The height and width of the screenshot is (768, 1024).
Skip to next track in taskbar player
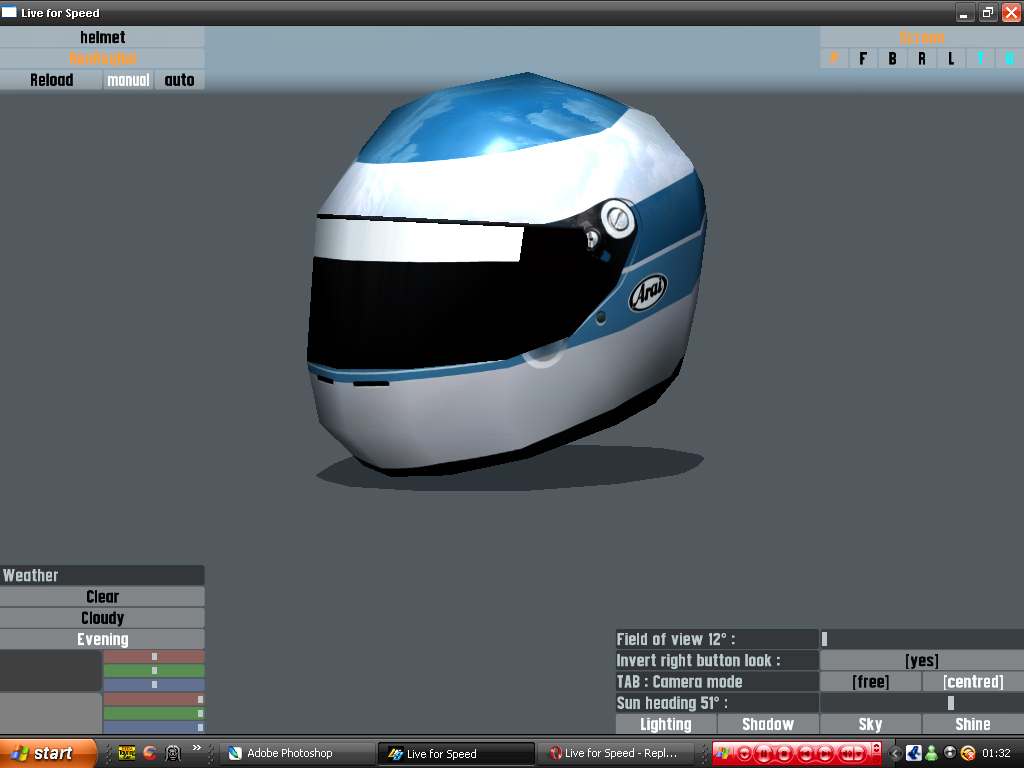[825, 753]
